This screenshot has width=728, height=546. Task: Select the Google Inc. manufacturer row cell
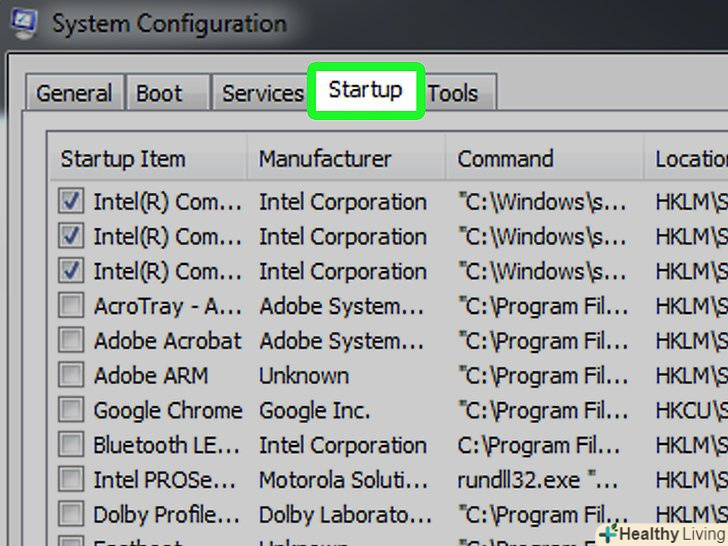[x=314, y=411]
